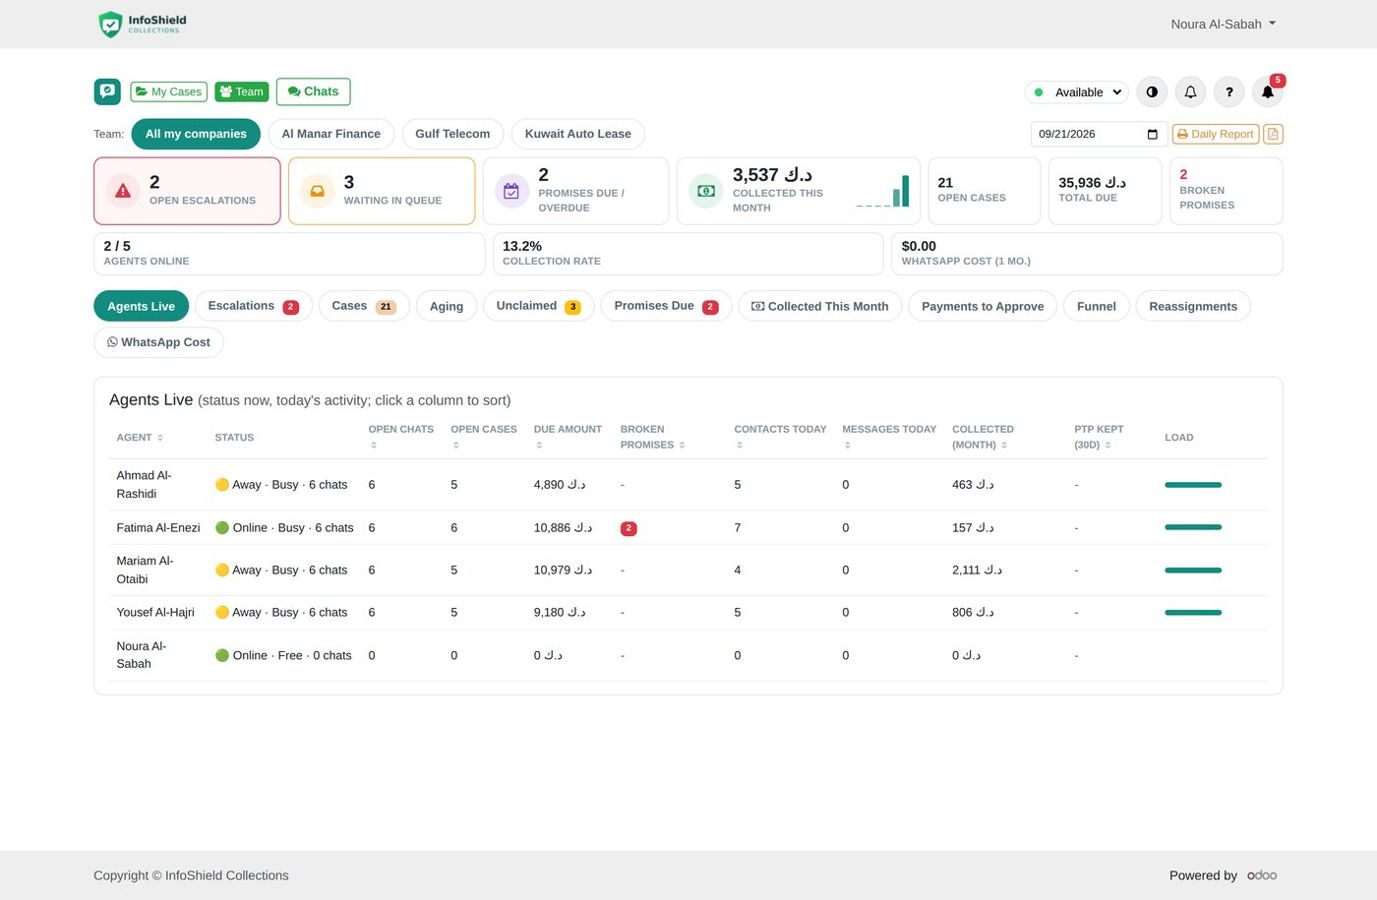
Task: Sort the table by Open Chats column
Action: [401, 437]
